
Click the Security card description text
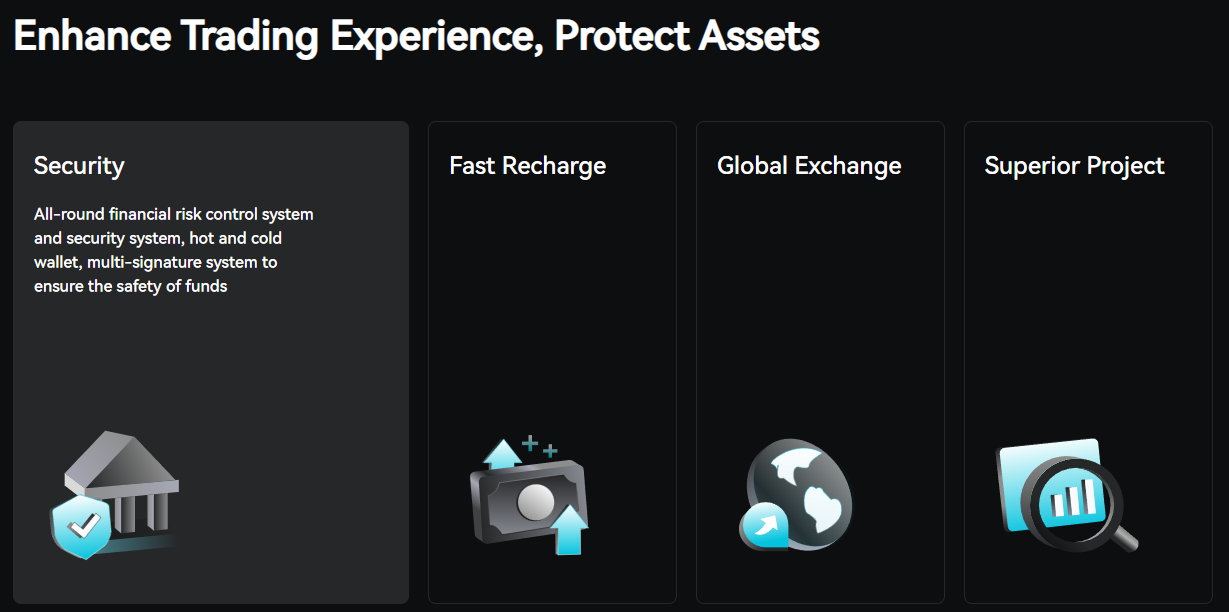pyautogui.click(x=174, y=250)
